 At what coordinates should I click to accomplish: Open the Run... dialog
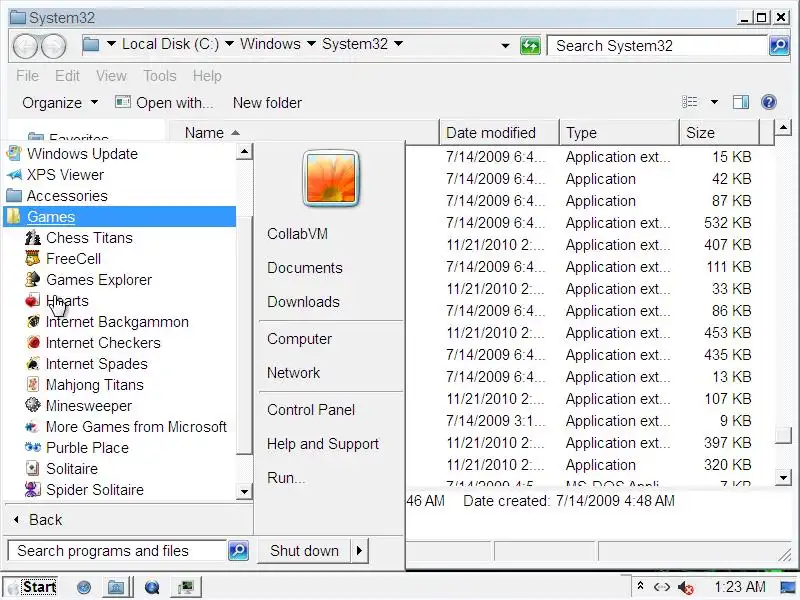click(286, 478)
